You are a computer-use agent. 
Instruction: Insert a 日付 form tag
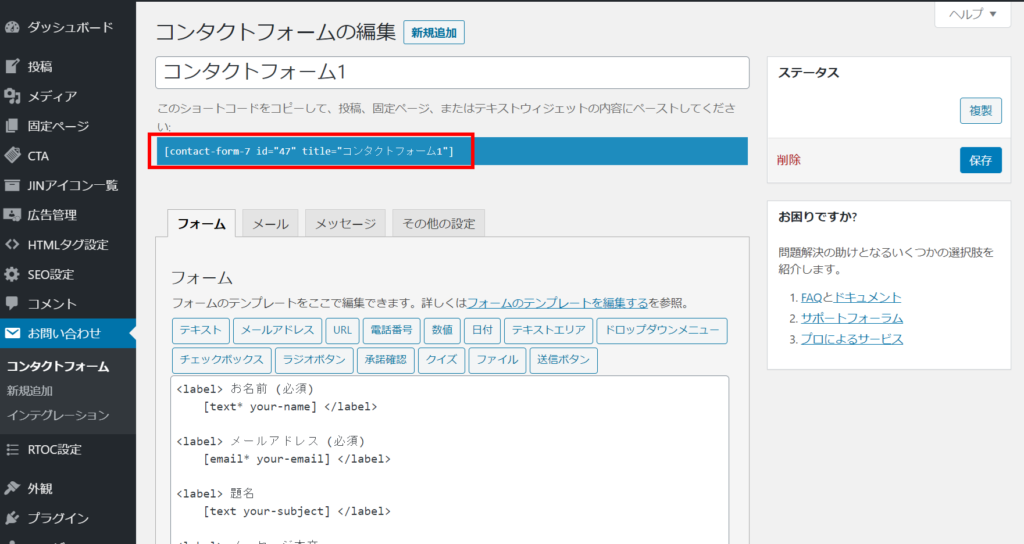pos(483,330)
